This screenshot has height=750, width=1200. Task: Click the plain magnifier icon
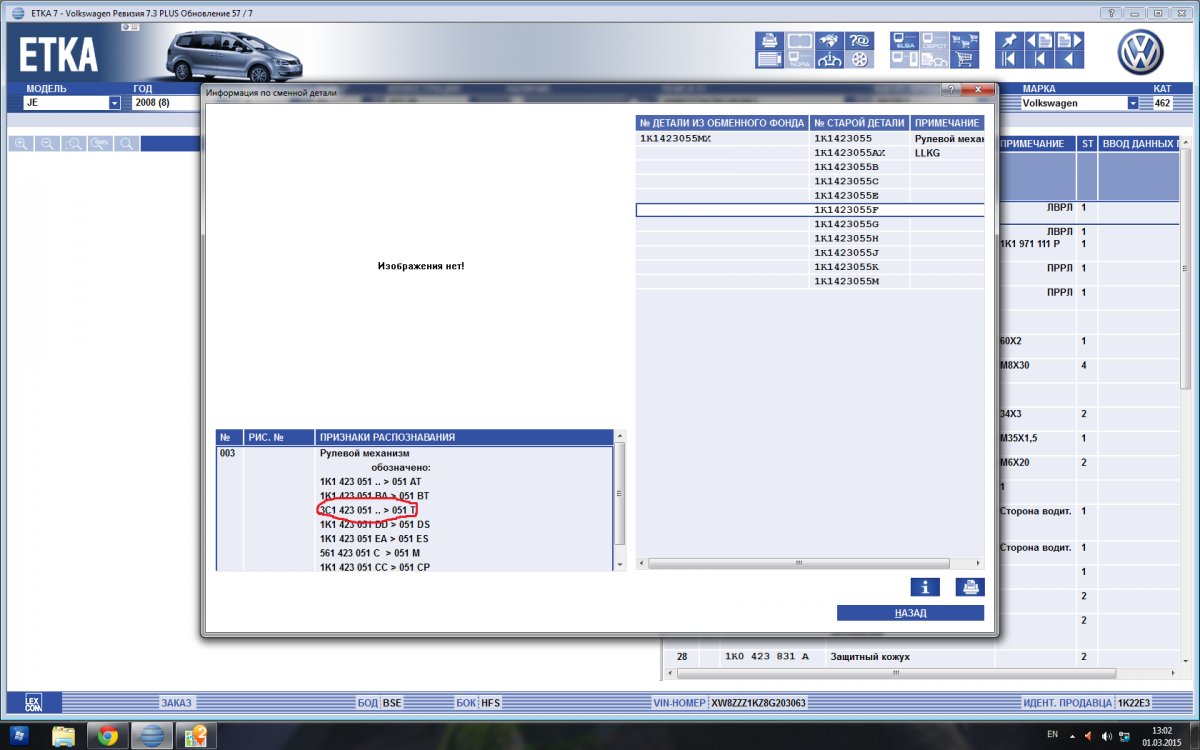click(x=125, y=144)
